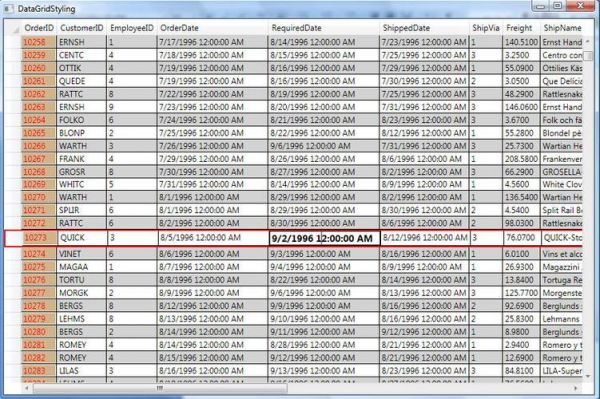Image resolution: width=600 pixels, height=399 pixels.
Task: Select ShipName cell LILA-Super
Action: pos(562,371)
